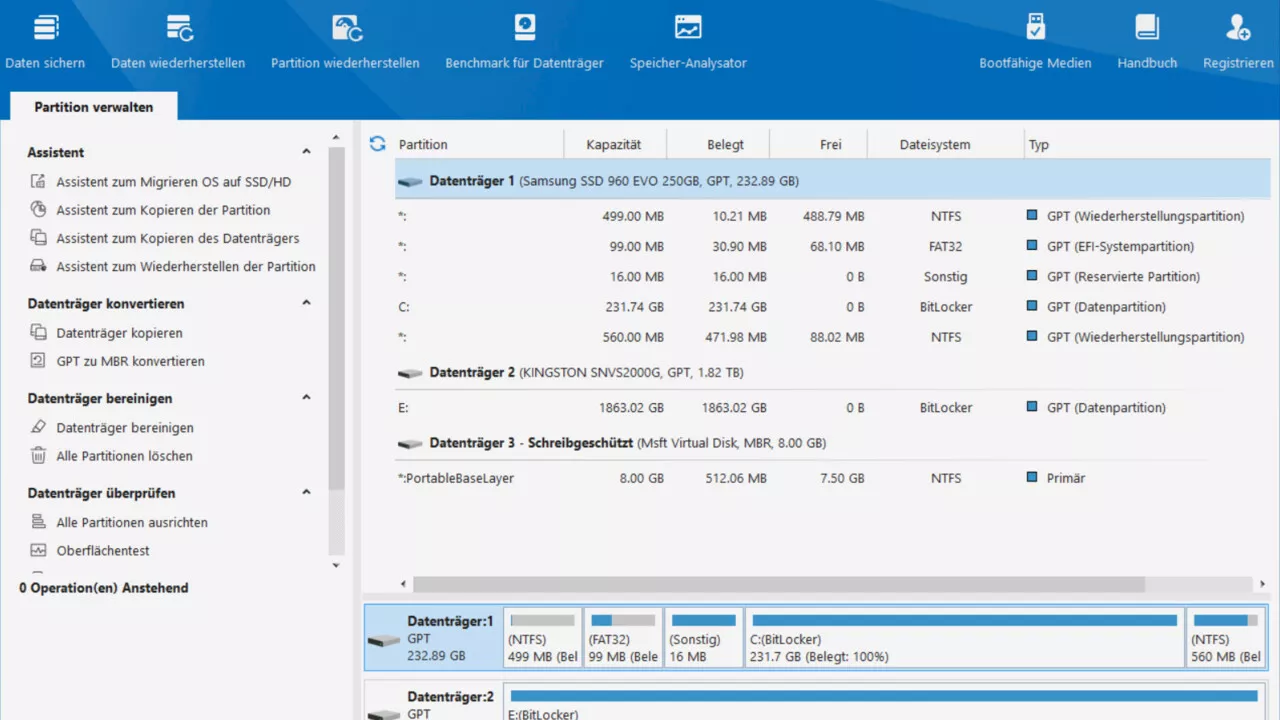Screen dimensions: 1280x720
Task: Select Alle Partitionen löschen
Action: 125,455
